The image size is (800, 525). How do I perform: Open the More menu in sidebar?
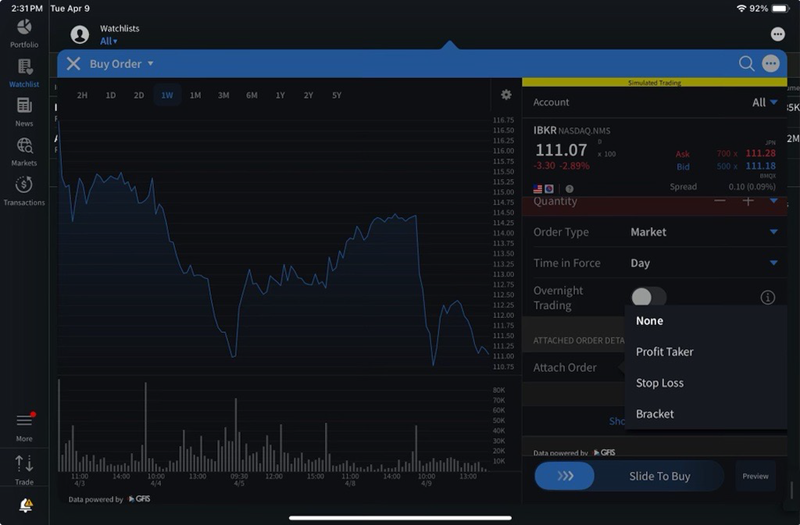pyautogui.click(x=24, y=427)
